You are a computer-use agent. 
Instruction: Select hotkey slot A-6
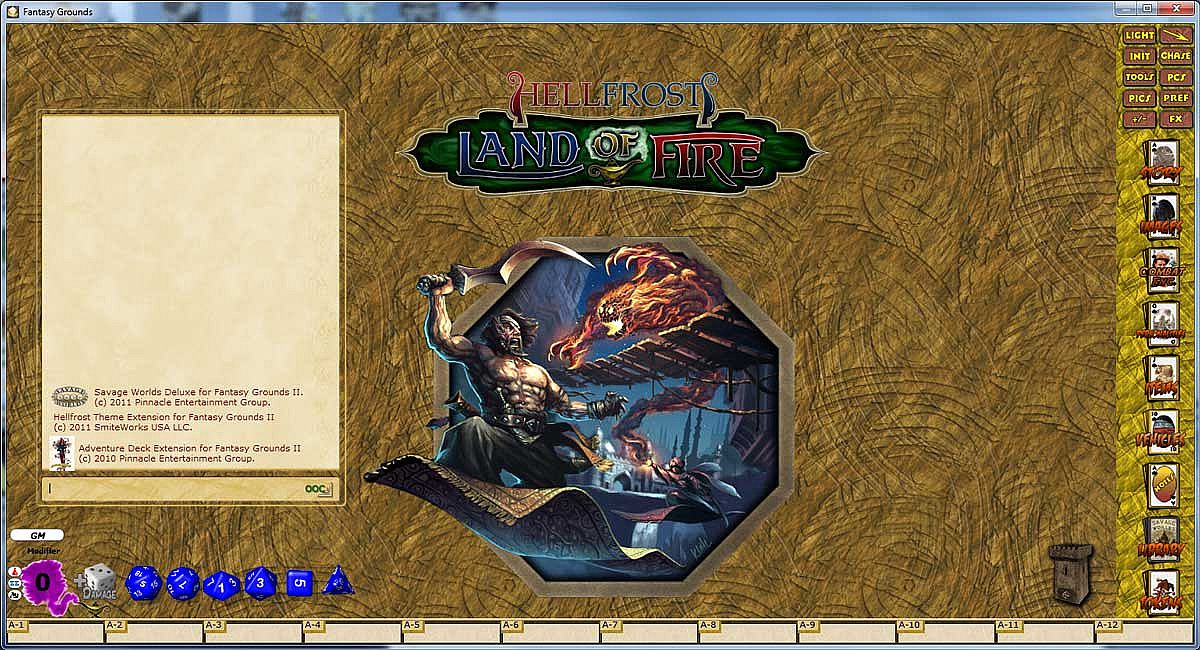pyautogui.click(x=550, y=633)
